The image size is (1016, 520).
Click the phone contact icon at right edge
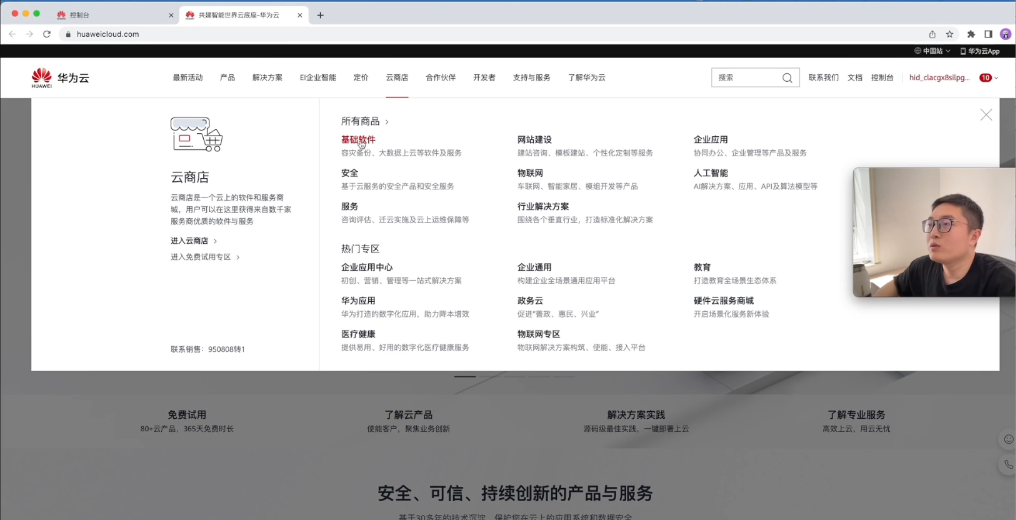pos(1008,464)
